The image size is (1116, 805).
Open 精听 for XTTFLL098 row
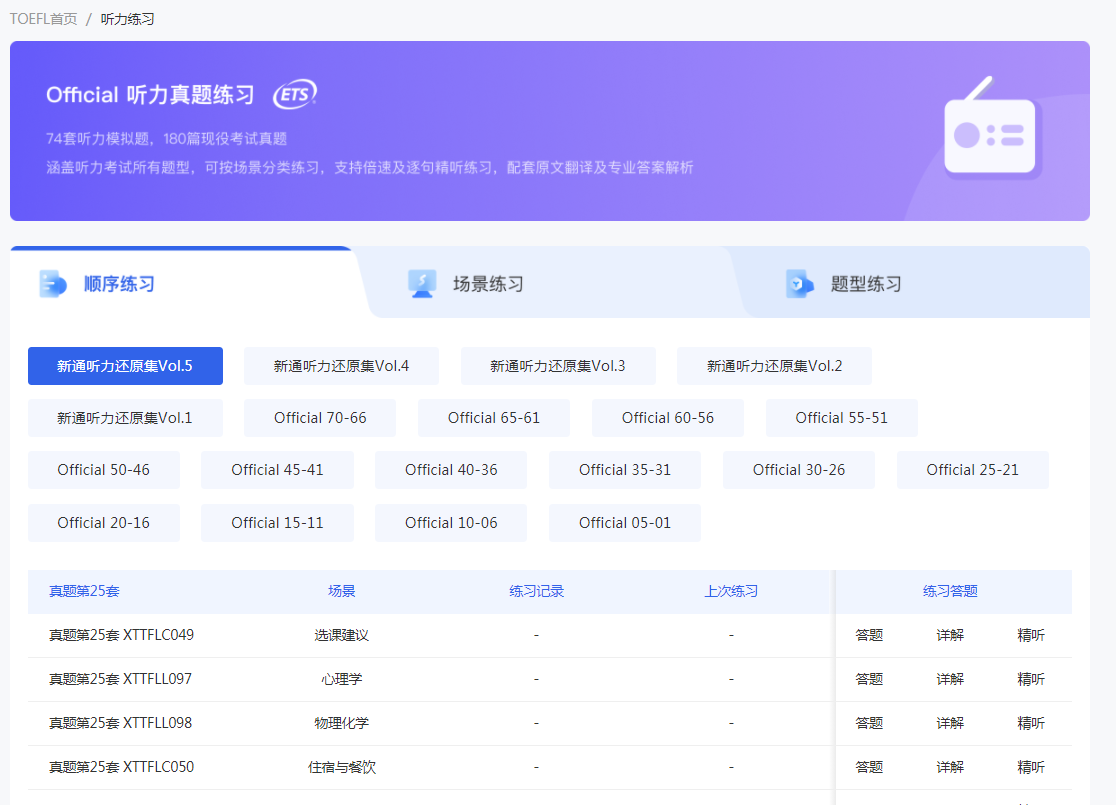coord(1031,723)
